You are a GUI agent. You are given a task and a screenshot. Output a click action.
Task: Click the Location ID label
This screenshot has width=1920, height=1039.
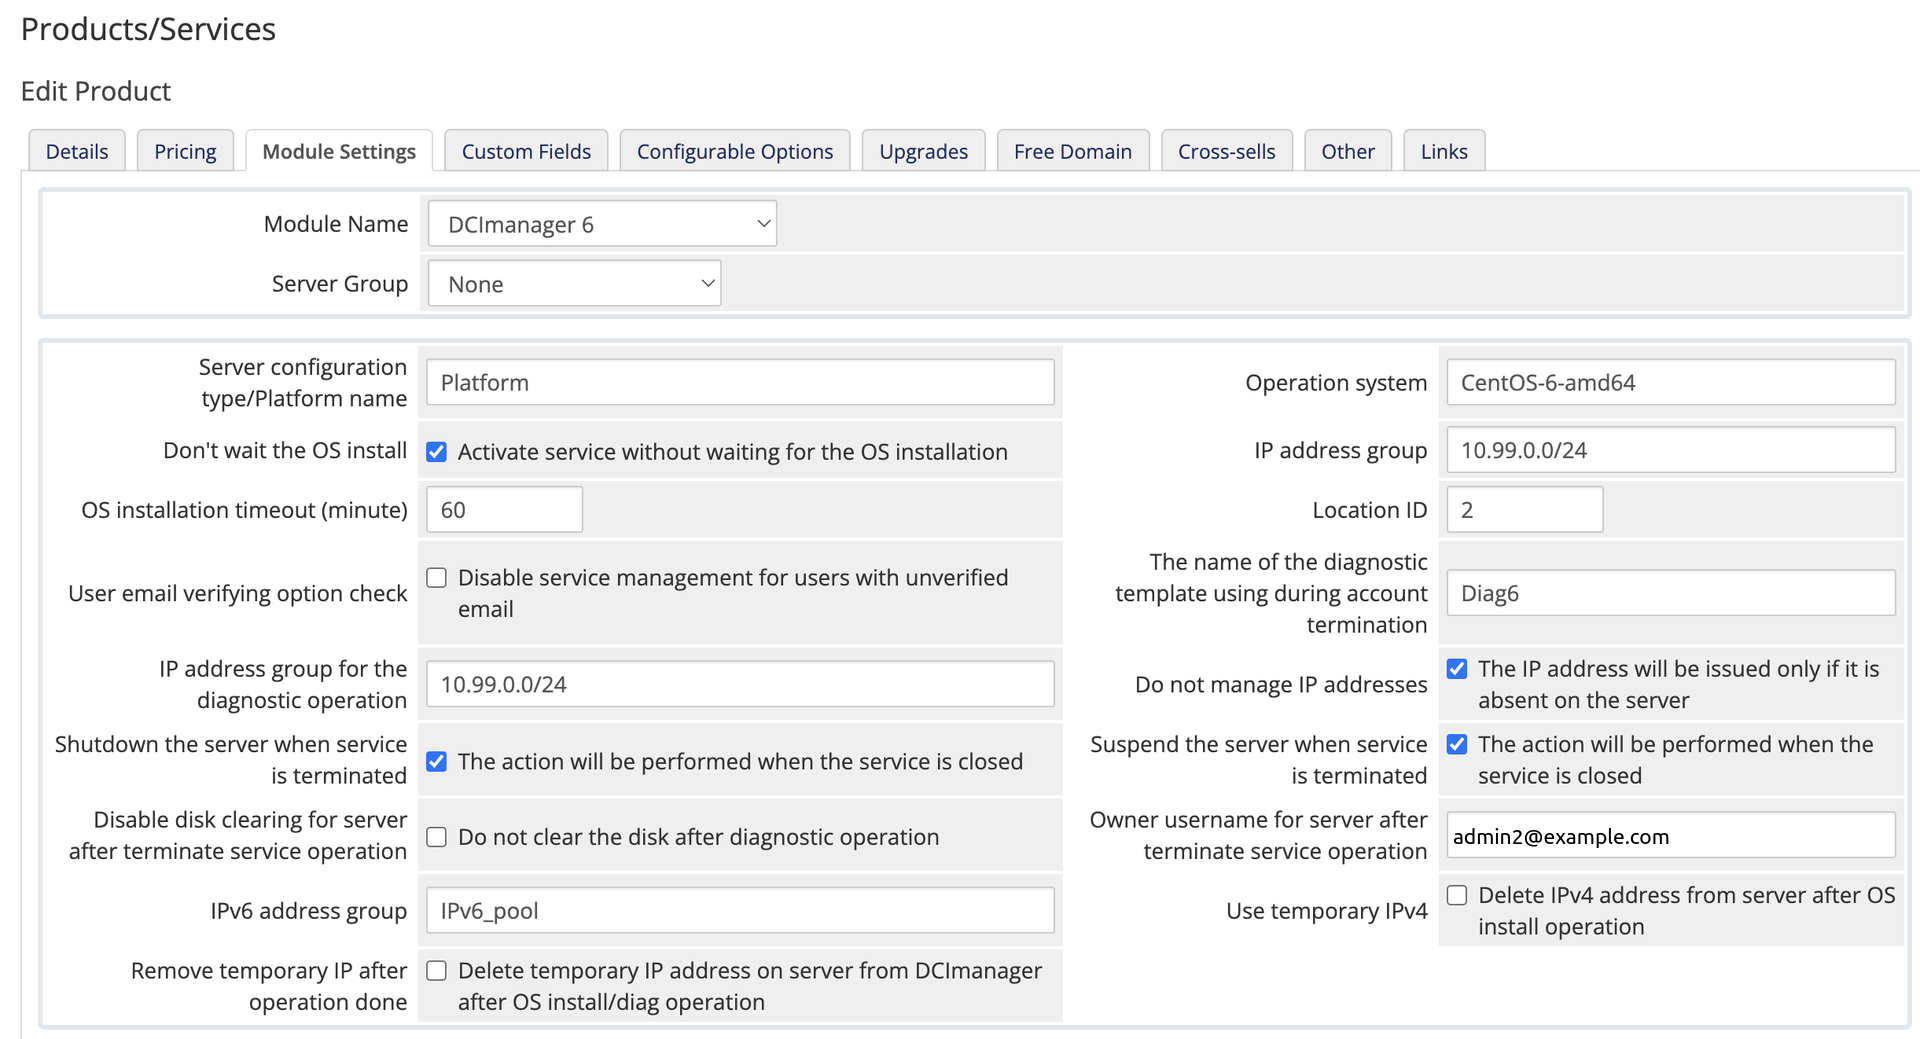point(1370,510)
